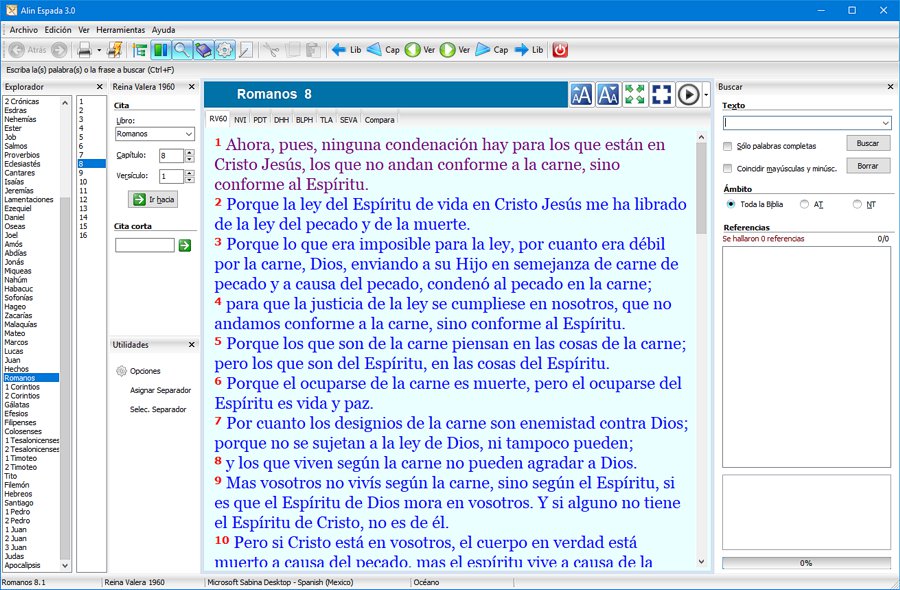Go to previous chapter with left Cap arrow
This screenshot has height=590, width=900.
(383, 50)
